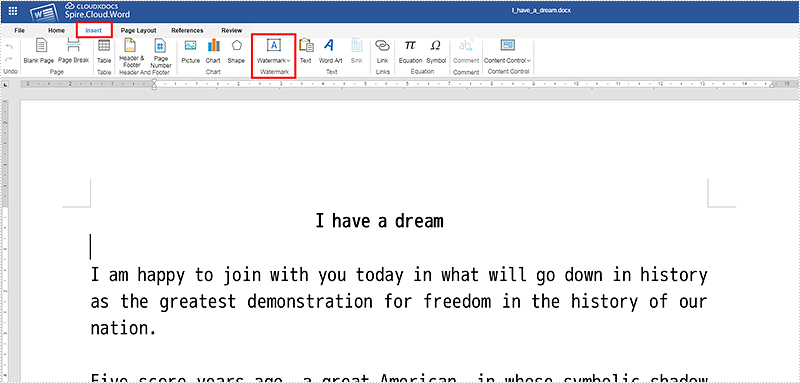Add a Comment
The height and width of the screenshot is (383, 800).
pos(466,52)
